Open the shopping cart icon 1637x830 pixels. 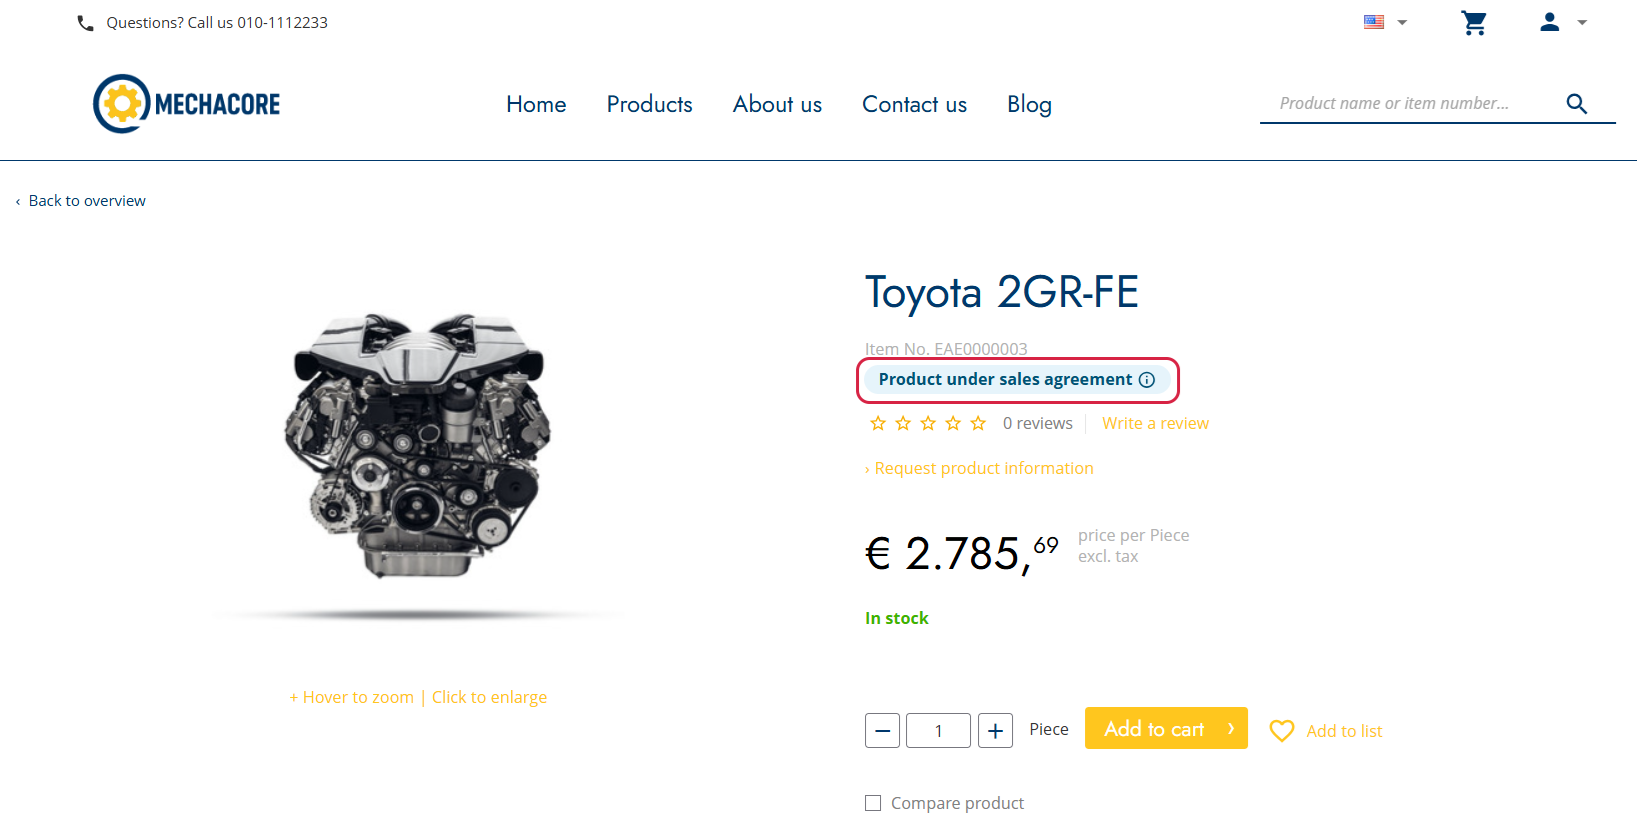coord(1474,22)
